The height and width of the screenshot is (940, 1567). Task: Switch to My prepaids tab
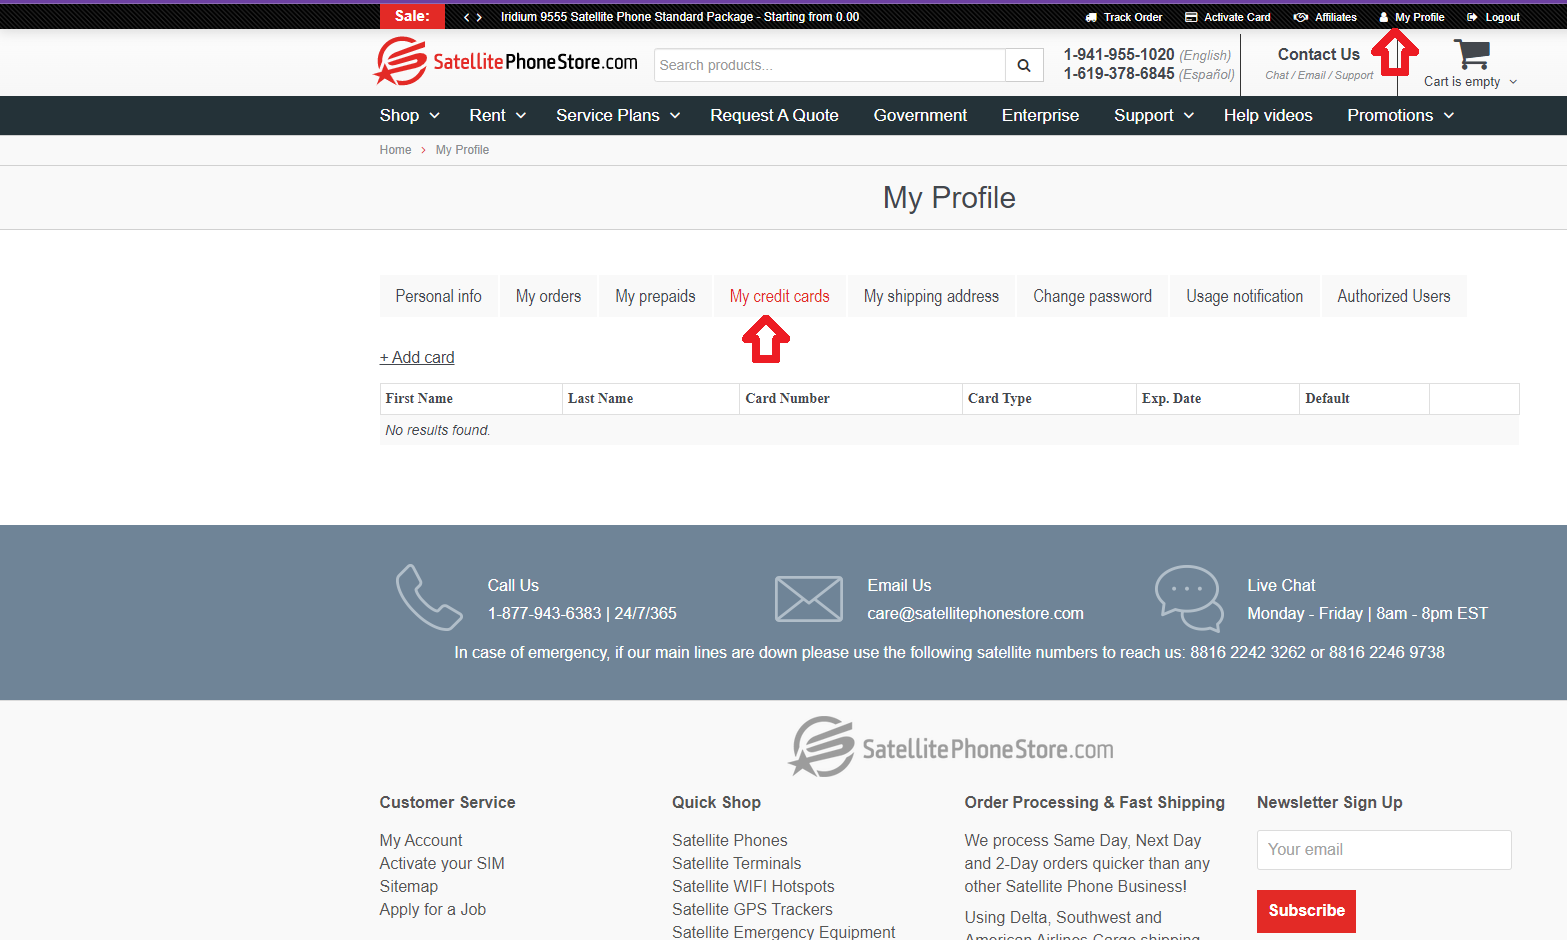pos(655,296)
